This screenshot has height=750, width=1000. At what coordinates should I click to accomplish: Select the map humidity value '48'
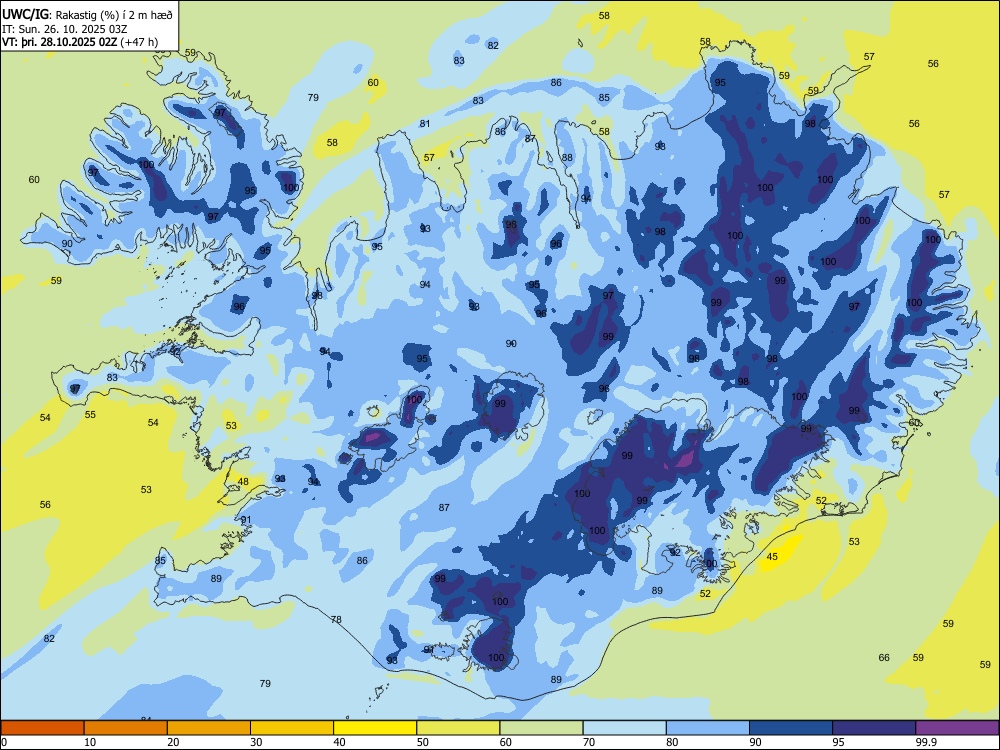pyautogui.click(x=243, y=482)
